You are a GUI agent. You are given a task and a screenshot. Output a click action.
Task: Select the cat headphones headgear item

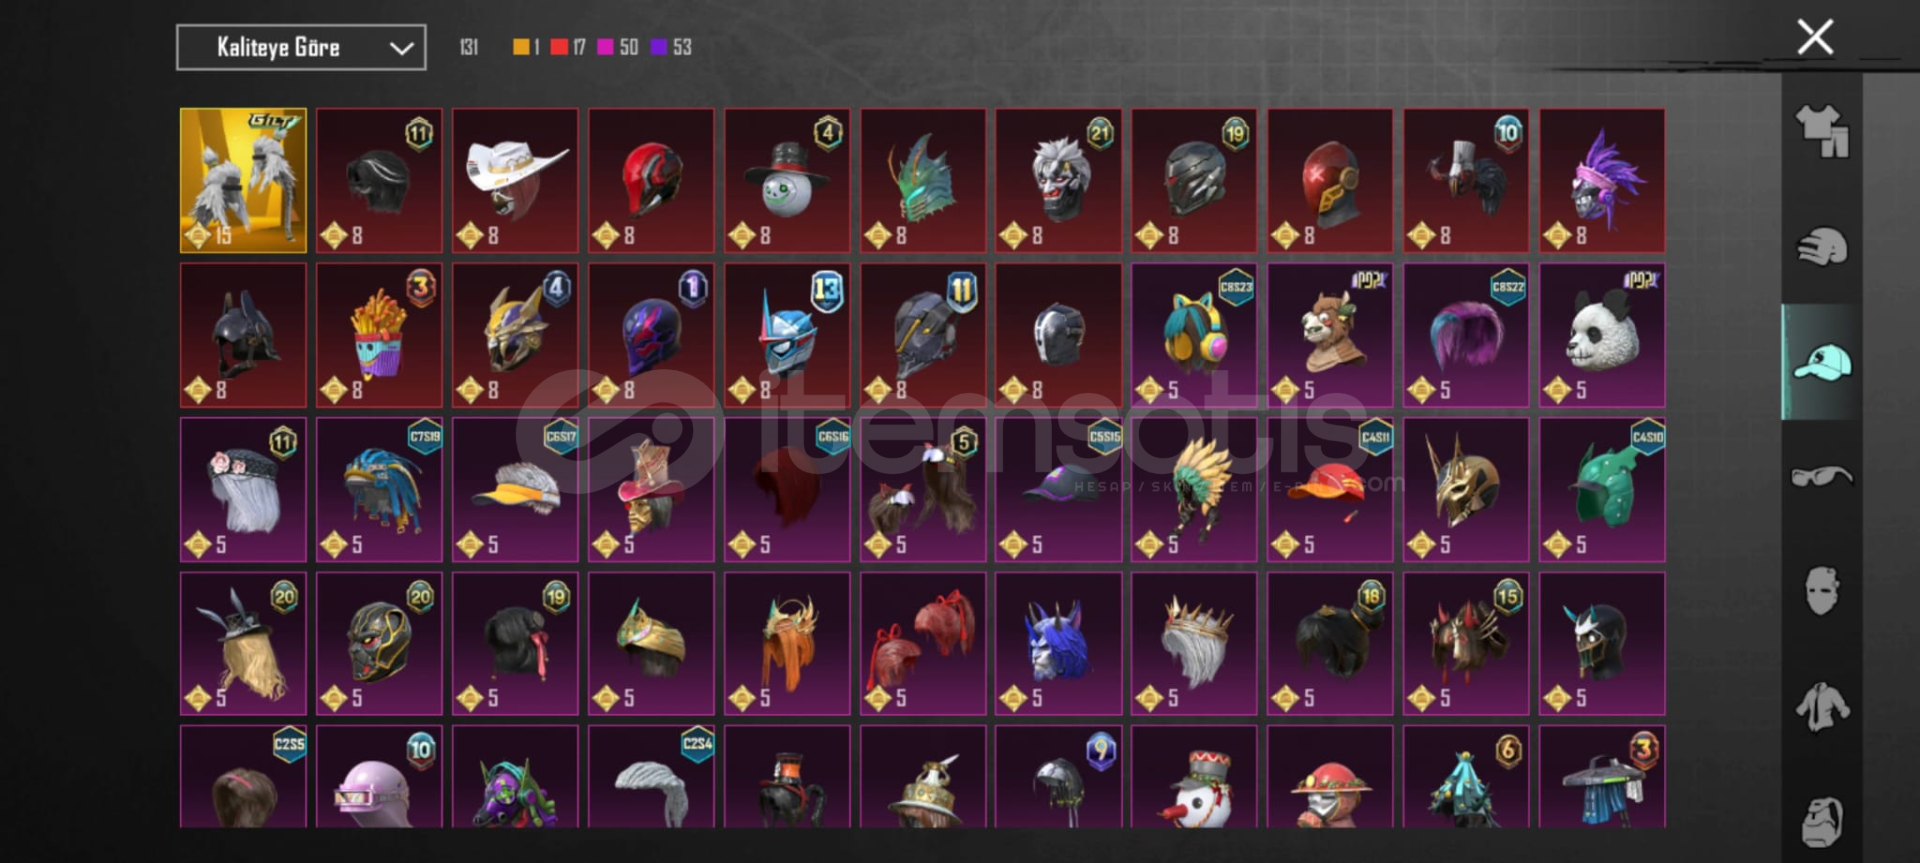[x=1194, y=335]
